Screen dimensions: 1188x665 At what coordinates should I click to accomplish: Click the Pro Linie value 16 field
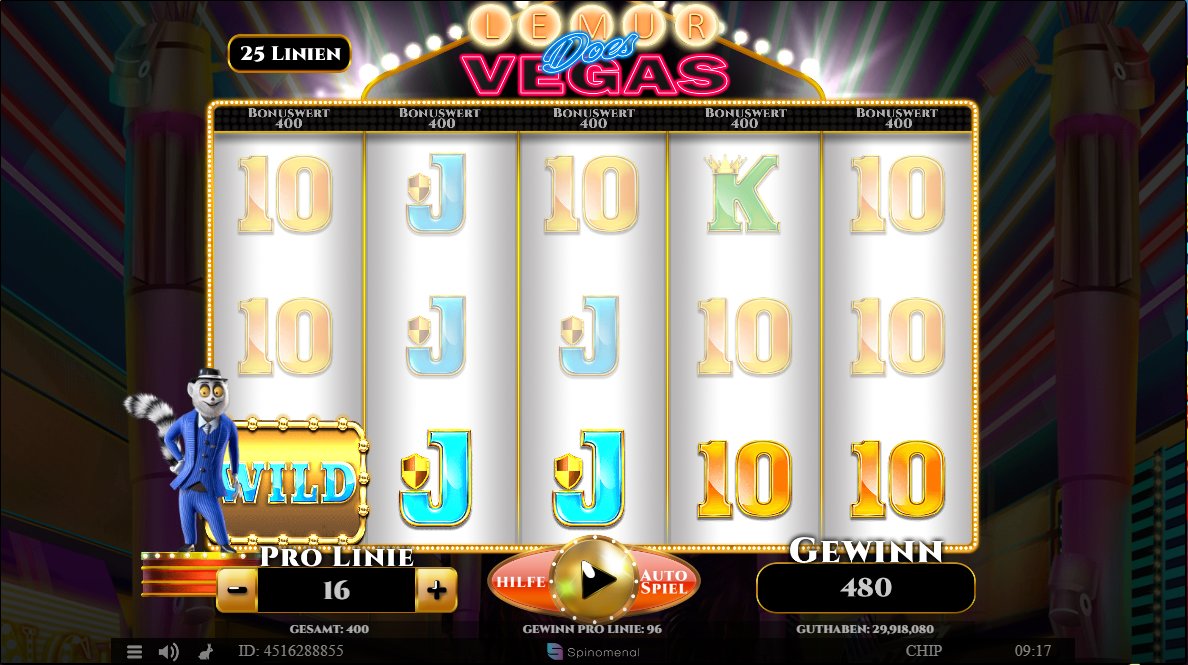coord(336,590)
